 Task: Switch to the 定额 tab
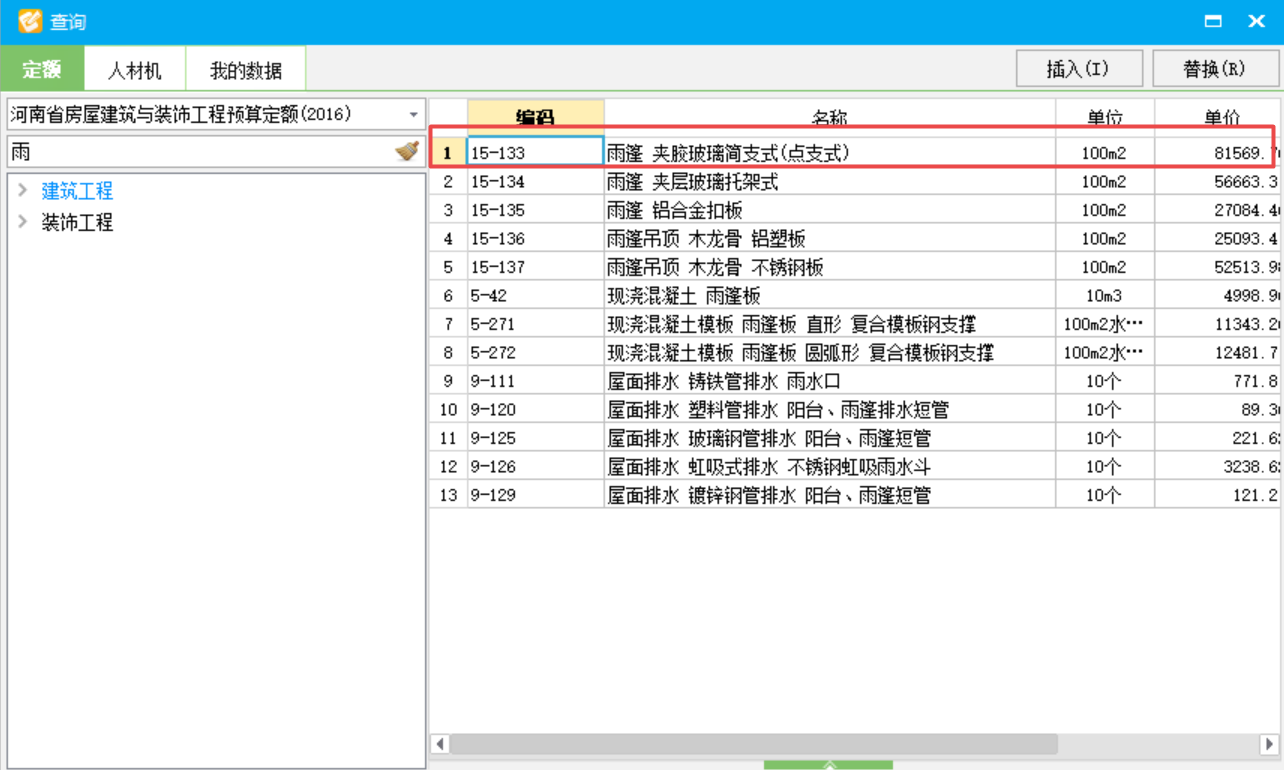[42, 70]
